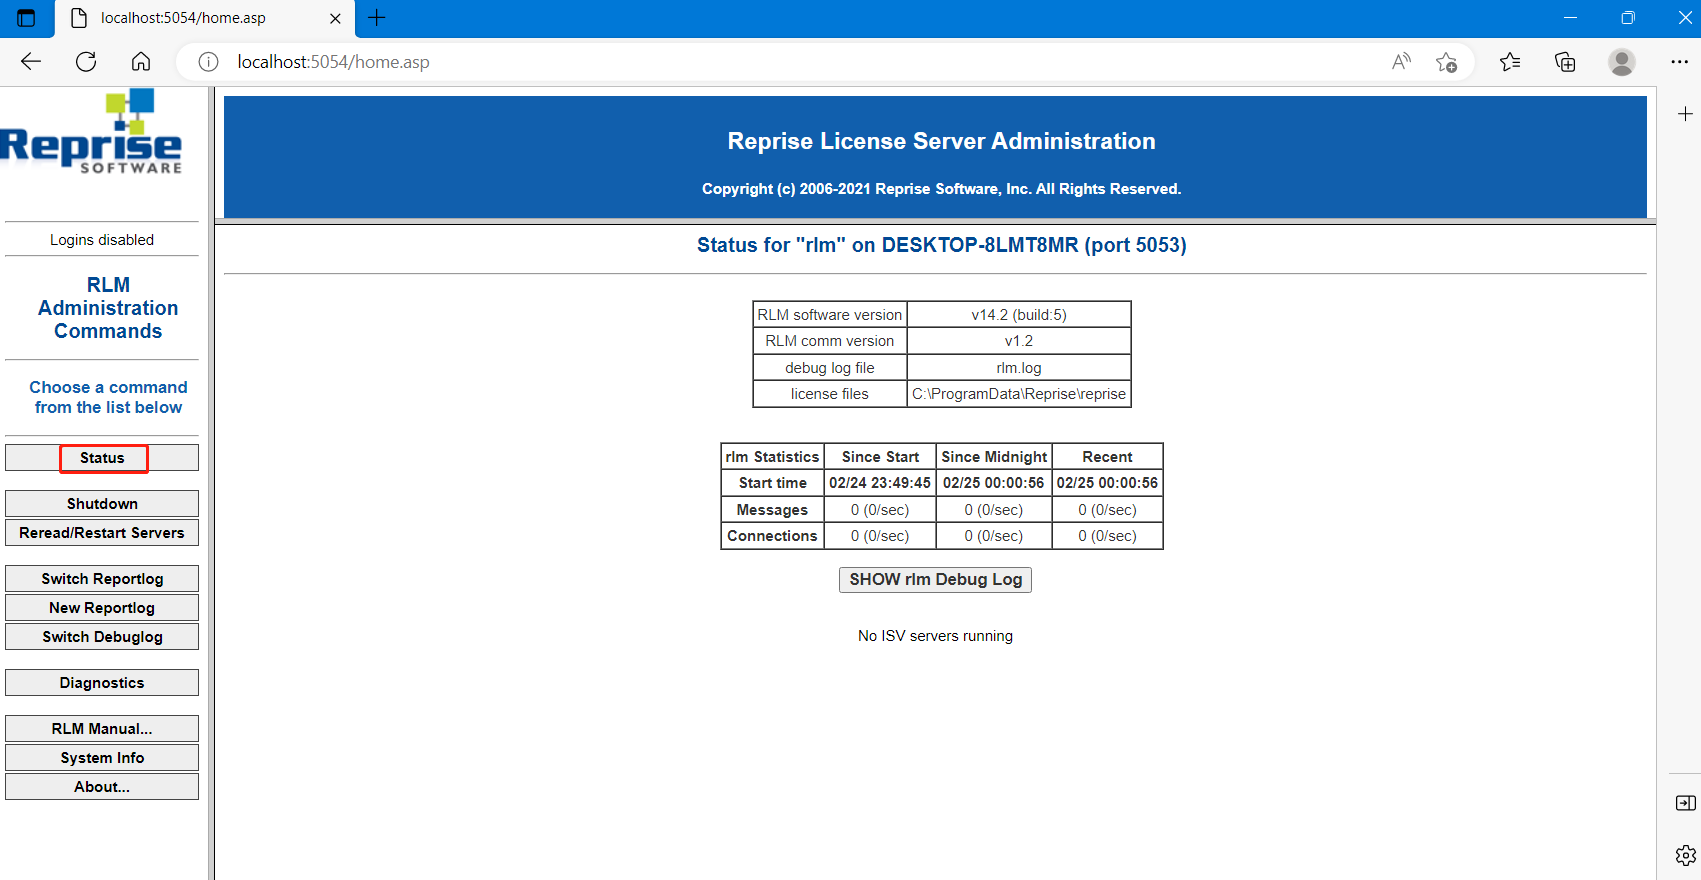Click C:\ProgramData\Reprise\reprise license path cell
The height and width of the screenshot is (880, 1701).
click(1019, 394)
